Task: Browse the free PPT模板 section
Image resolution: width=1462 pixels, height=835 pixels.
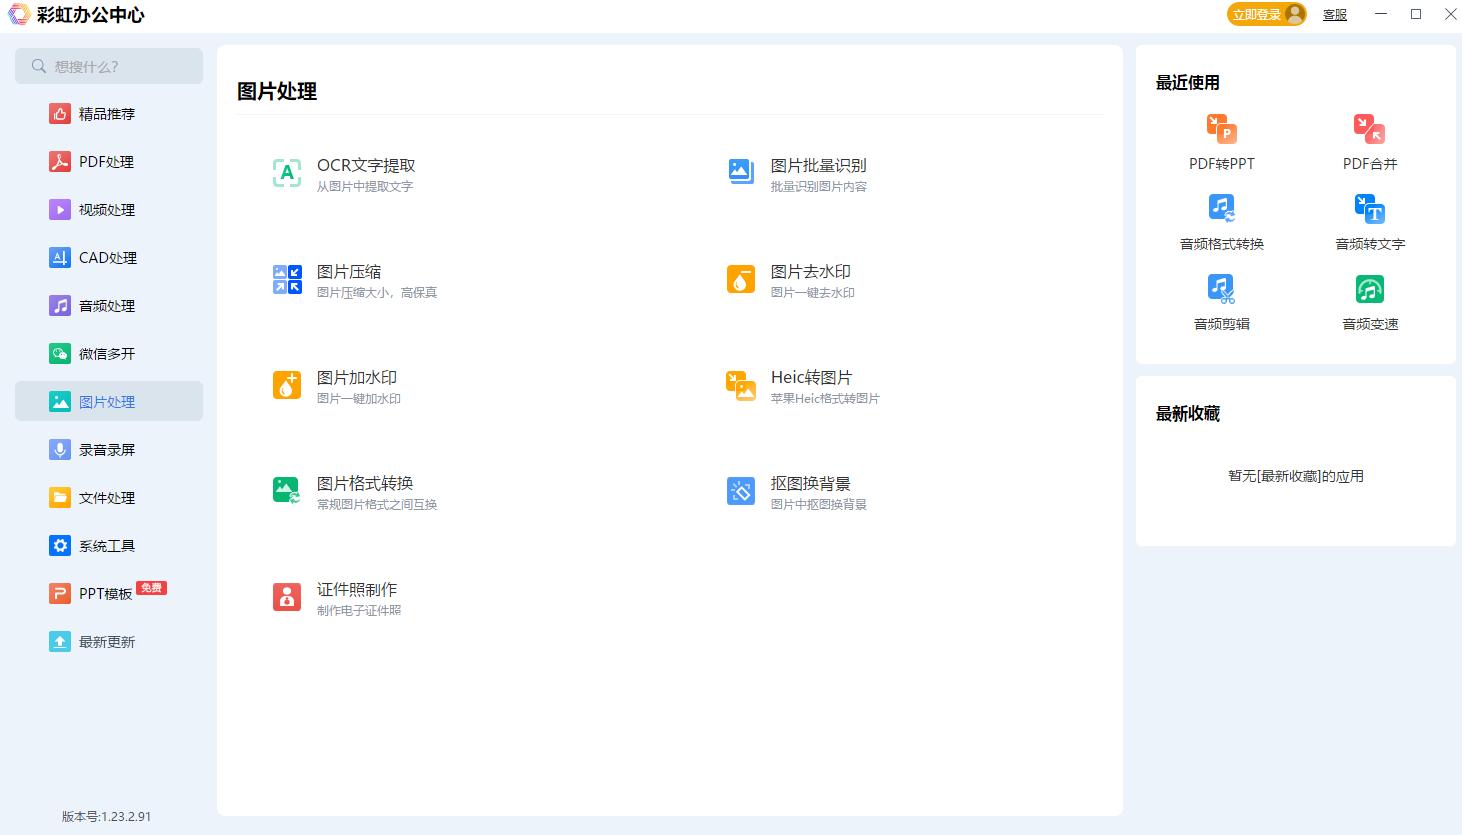Action: point(106,593)
